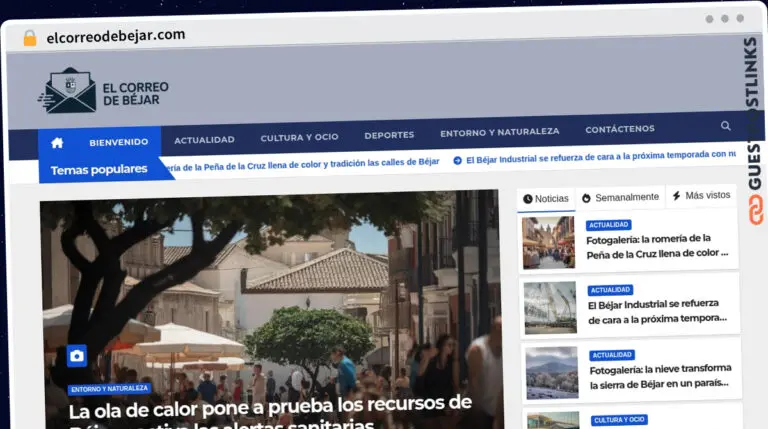Click the Peña de la Cruz ticker headline
Screen dimensions: 768x429
point(302,164)
